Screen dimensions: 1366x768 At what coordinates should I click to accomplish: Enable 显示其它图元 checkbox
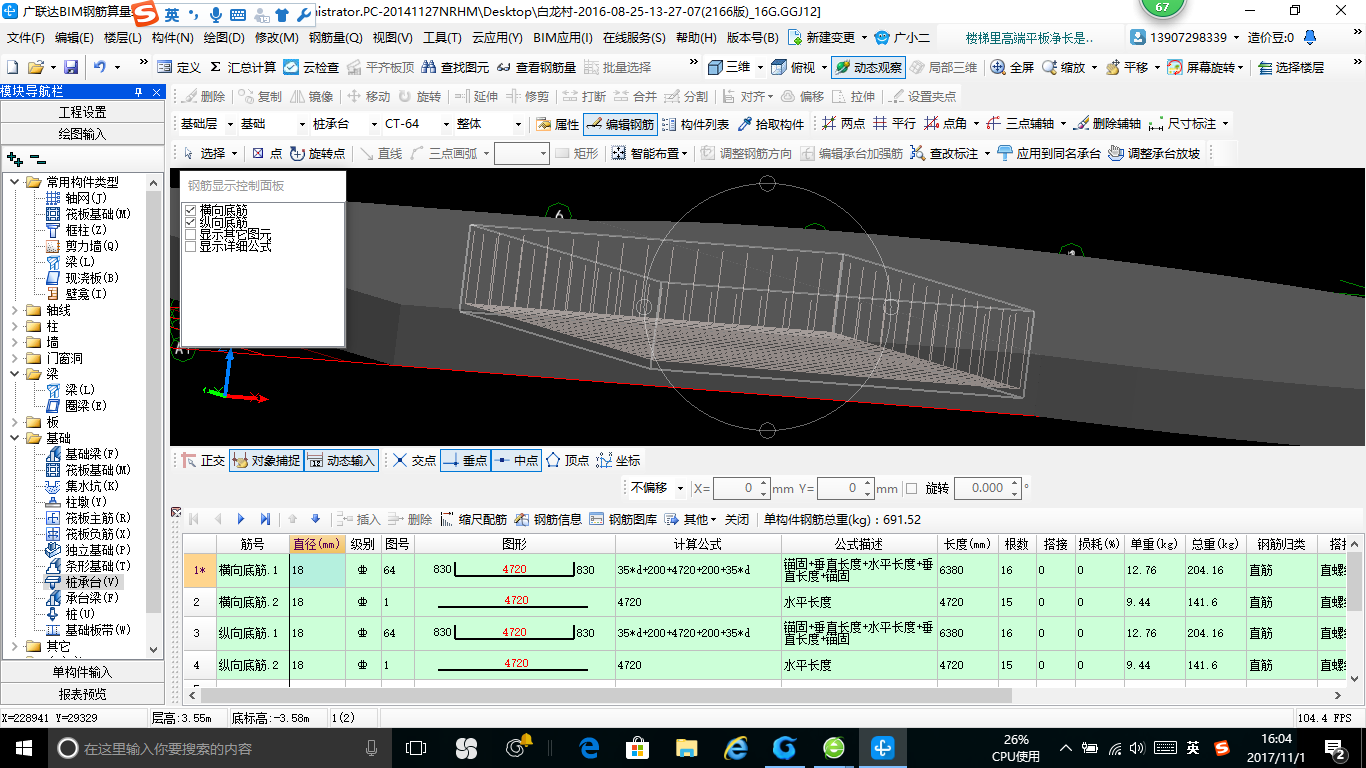click(x=190, y=234)
